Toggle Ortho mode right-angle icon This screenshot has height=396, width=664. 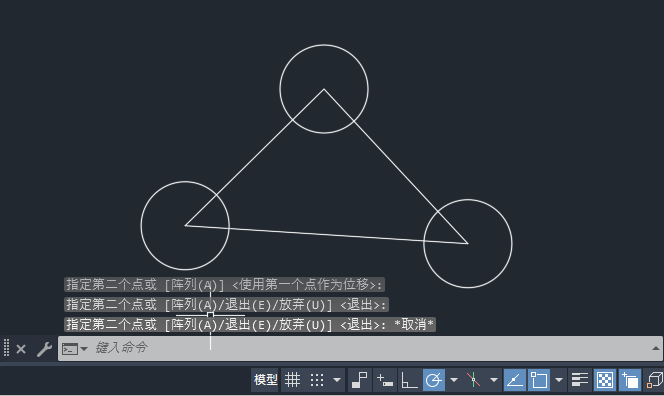(409, 379)
